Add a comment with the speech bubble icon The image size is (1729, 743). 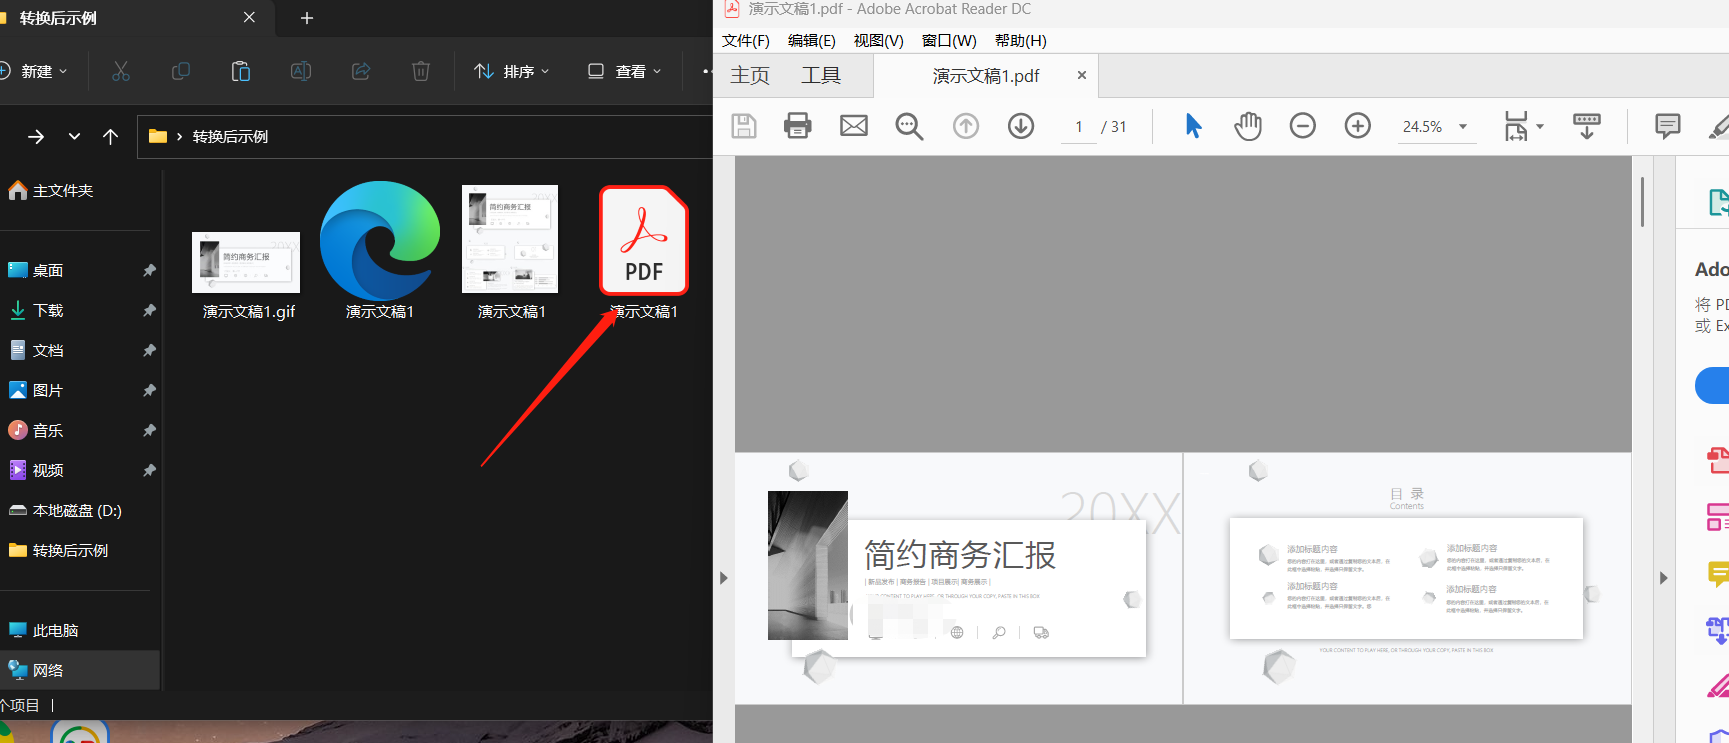[1668, 126]
